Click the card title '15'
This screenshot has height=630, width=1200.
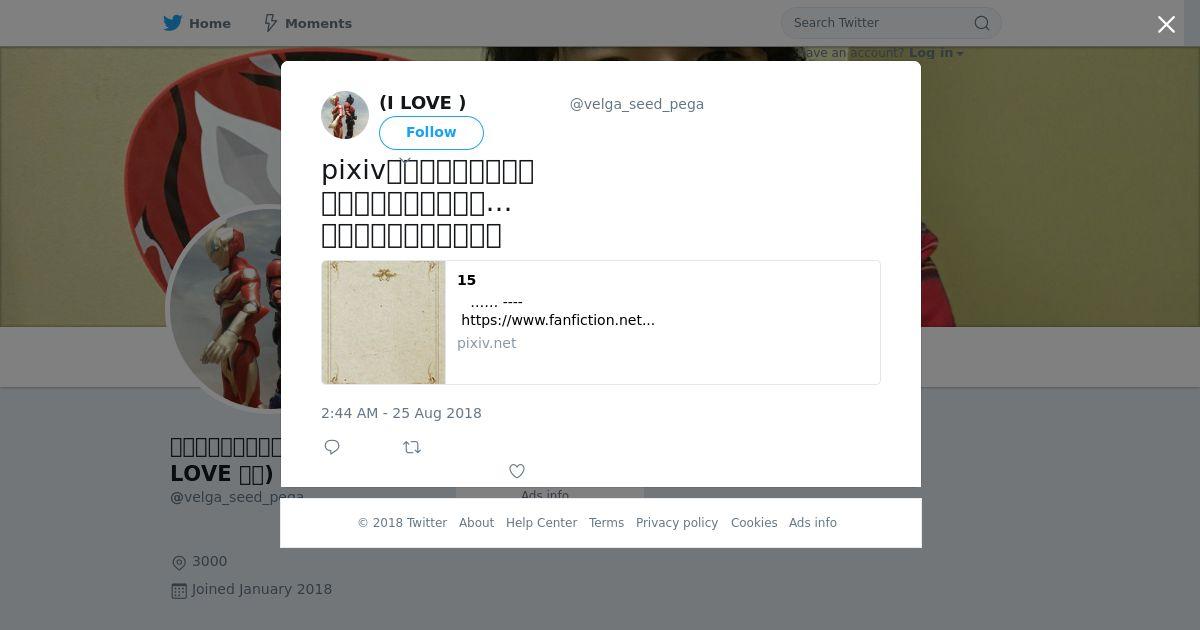click(x=466, y=280)
